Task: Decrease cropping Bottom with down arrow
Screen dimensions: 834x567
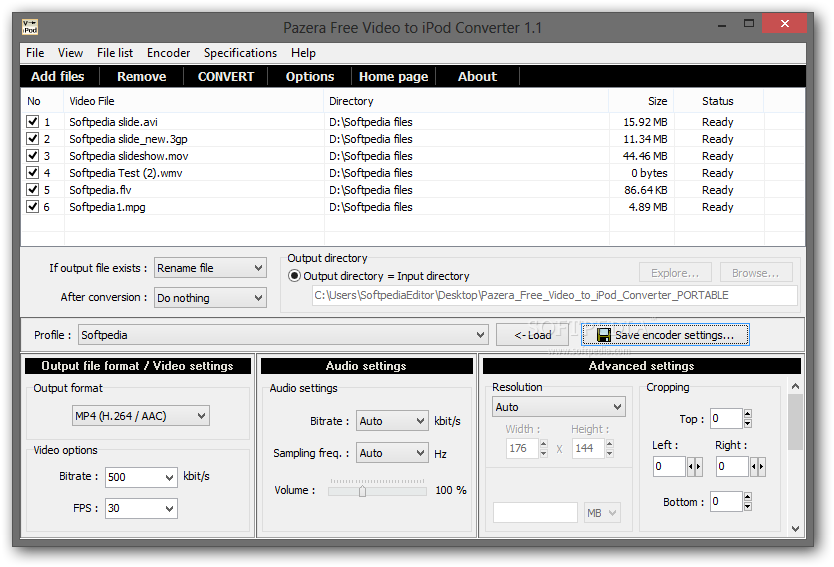Action: pyautogui.click(x=748, y=506)
